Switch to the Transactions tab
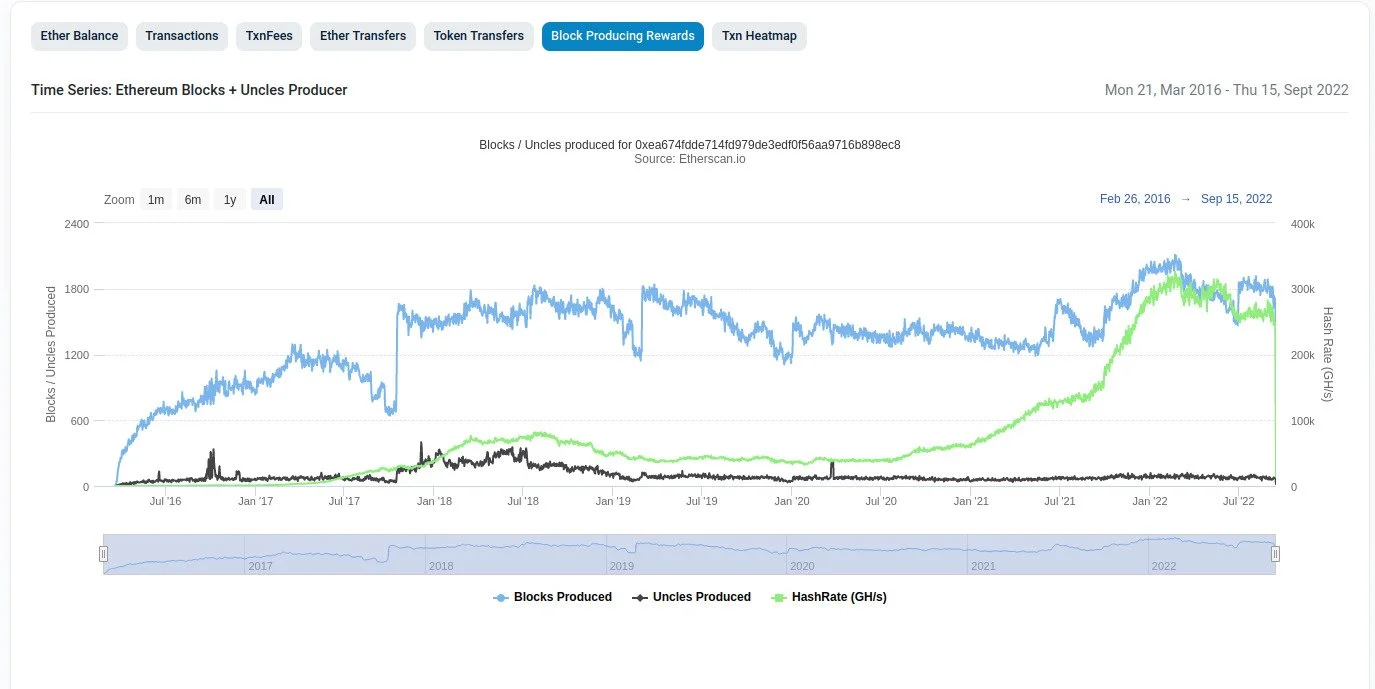Image resolution: width=1375 pixels, height=689 pixels. coord(181,36)
